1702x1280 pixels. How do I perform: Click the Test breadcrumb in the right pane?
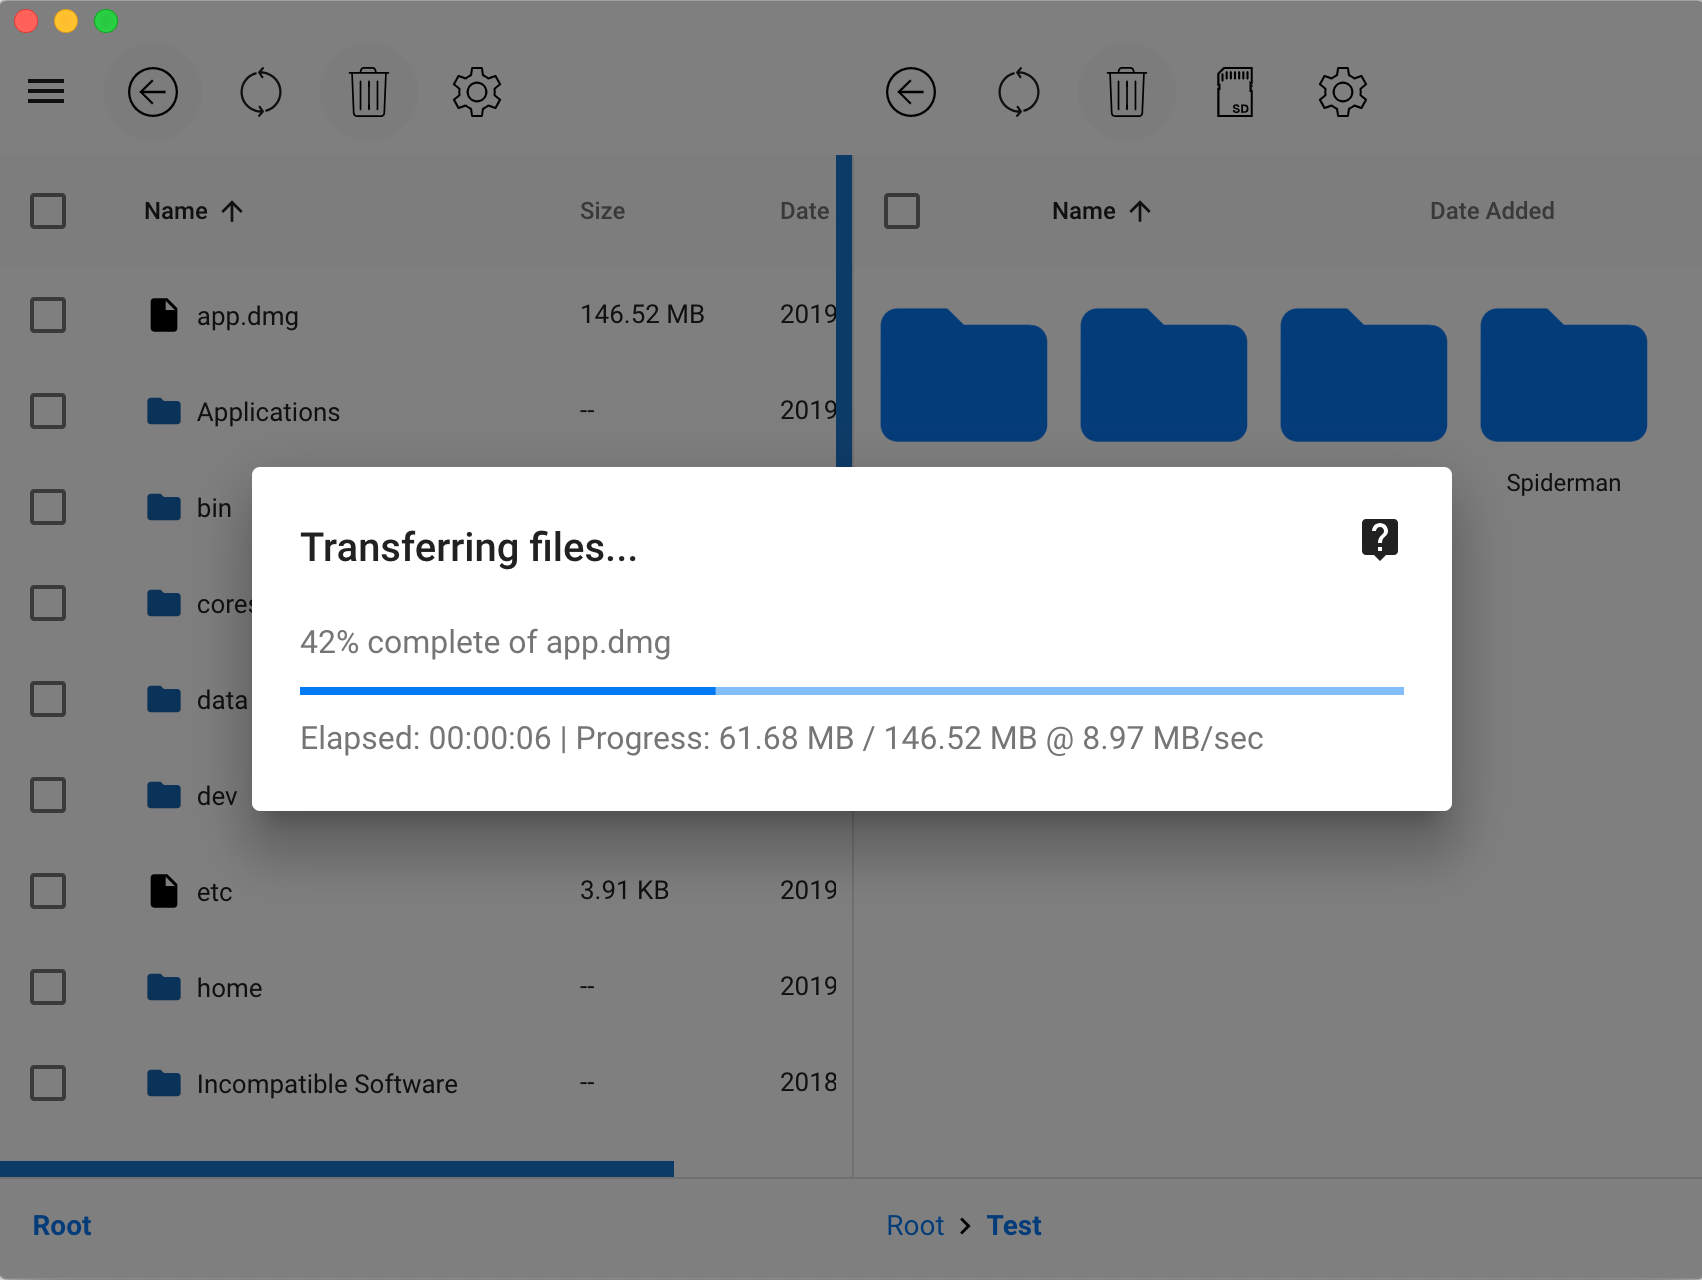[1014, 1225]
